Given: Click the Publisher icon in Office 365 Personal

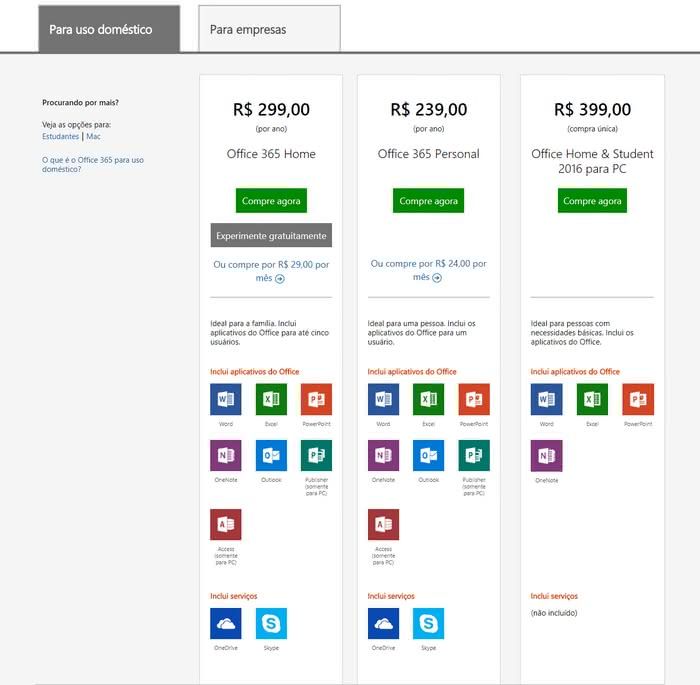Looking at the screenshot, I should pyautogui.click(x=474, y=455).
